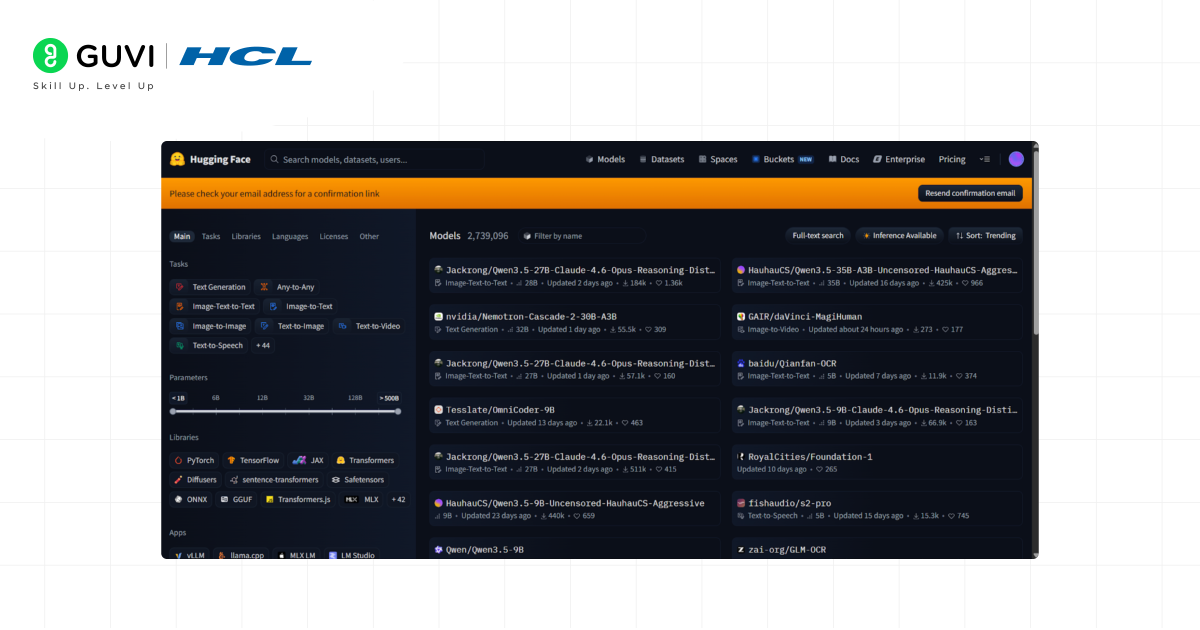Click the Qwen avatar on Qwen3.5-9B card
1200x630 pixels.
click(438, 550)
